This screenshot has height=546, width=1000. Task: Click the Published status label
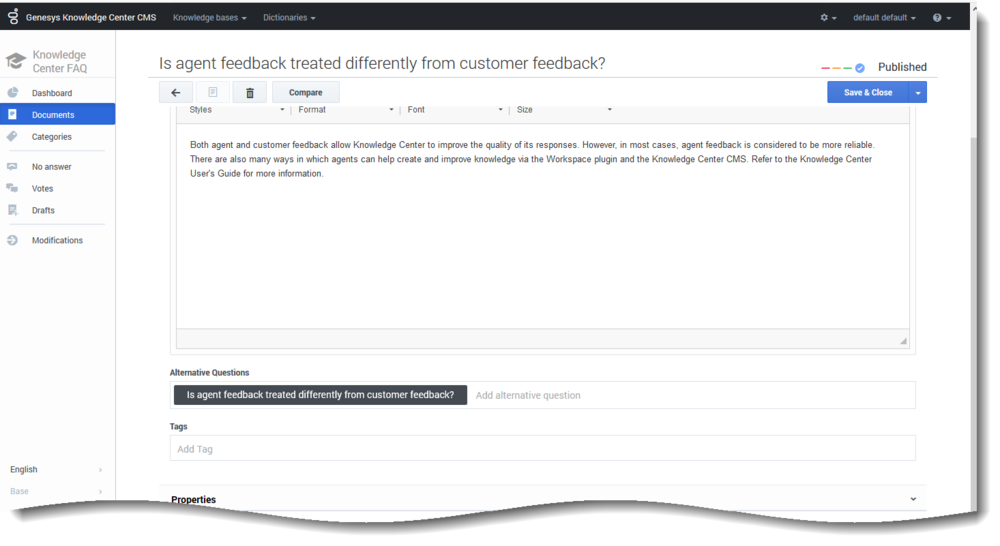[902, 67]
